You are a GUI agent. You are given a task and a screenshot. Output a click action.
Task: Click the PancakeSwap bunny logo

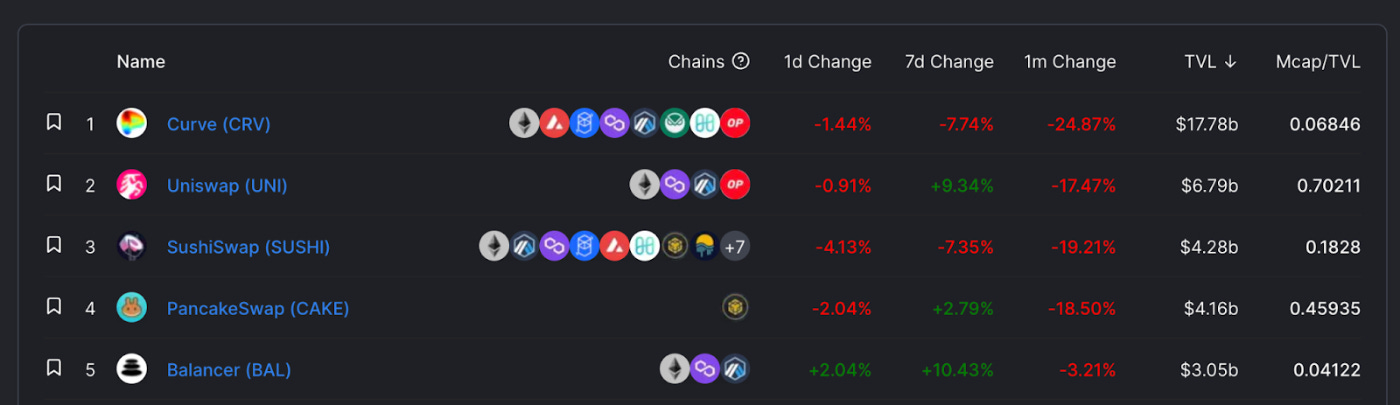pyautogui.click(x=131, y=308)
